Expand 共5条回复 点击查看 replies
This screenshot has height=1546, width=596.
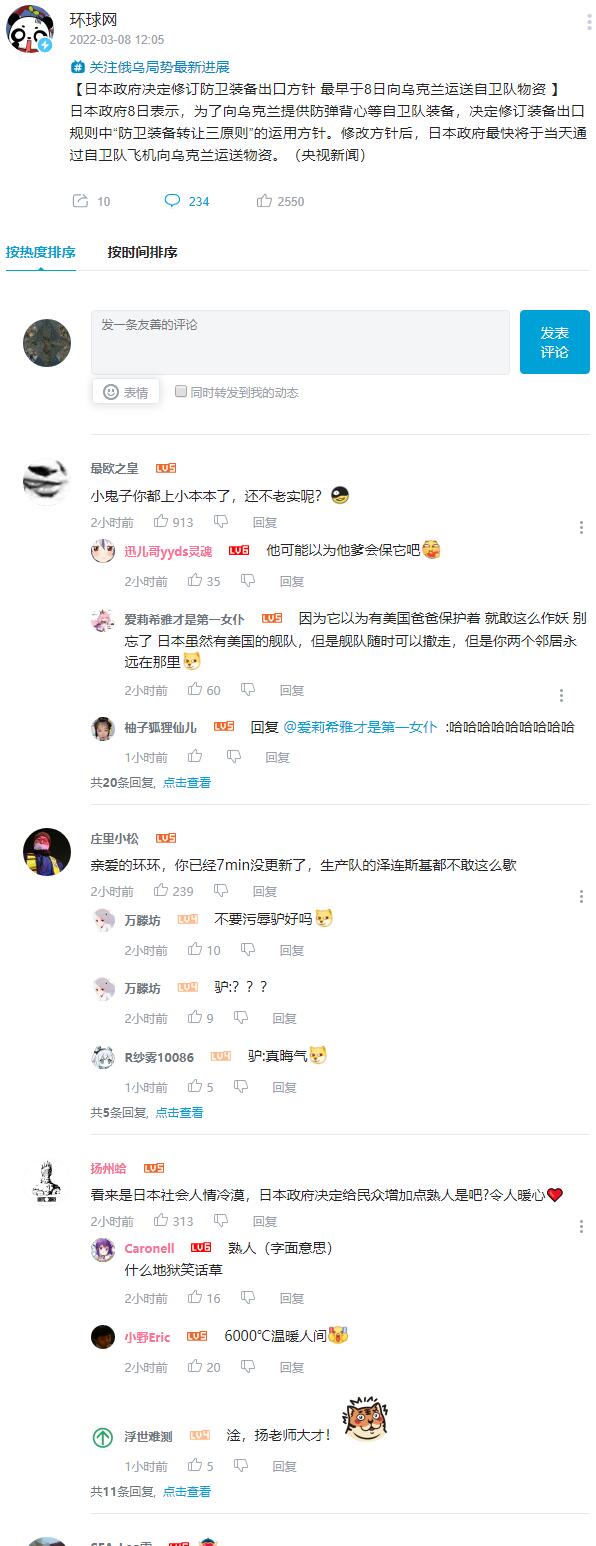click(x=146, y=1112)
